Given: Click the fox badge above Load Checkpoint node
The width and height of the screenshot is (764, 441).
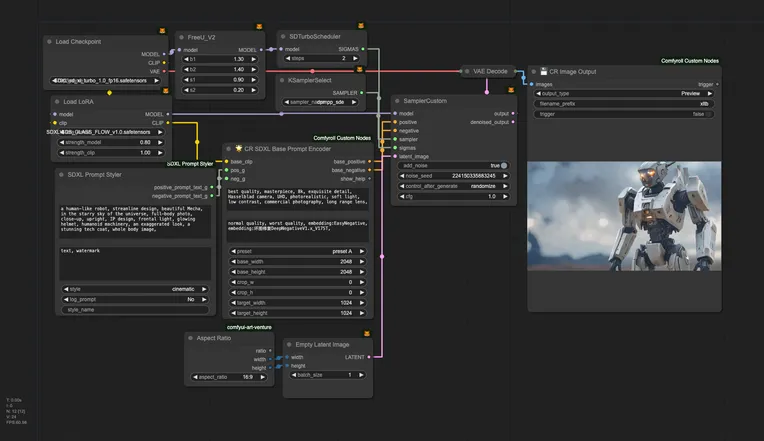Looking at the screenshot, I should (x=163, y=31).
